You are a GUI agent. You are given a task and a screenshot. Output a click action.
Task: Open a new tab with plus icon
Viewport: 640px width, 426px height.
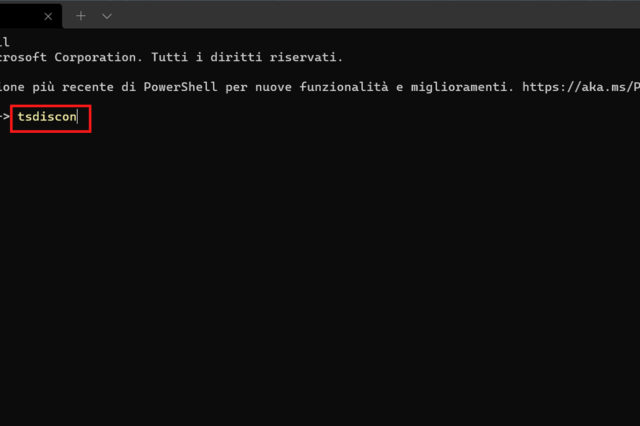[81, 16]
